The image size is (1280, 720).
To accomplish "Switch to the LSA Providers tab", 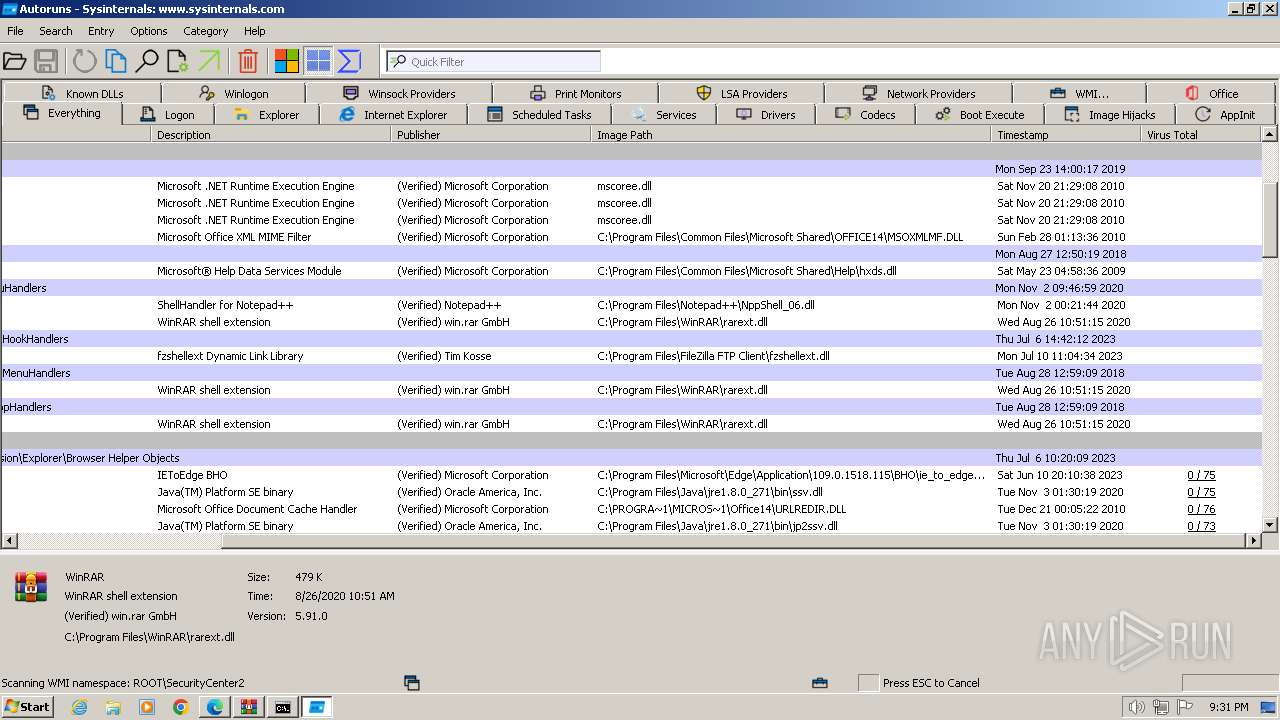I will tap(741, 93).
